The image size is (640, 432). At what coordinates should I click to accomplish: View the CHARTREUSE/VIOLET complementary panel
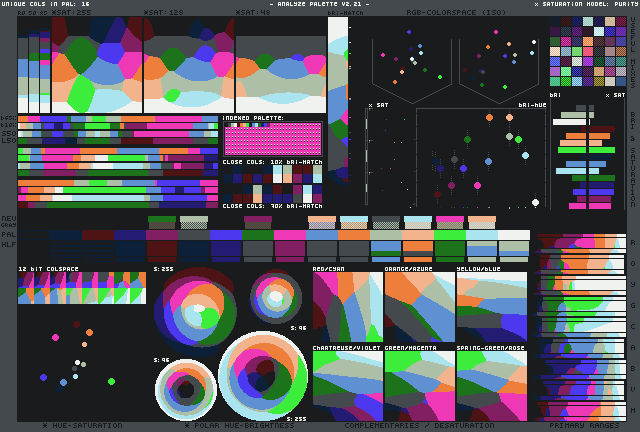[348, 386]
